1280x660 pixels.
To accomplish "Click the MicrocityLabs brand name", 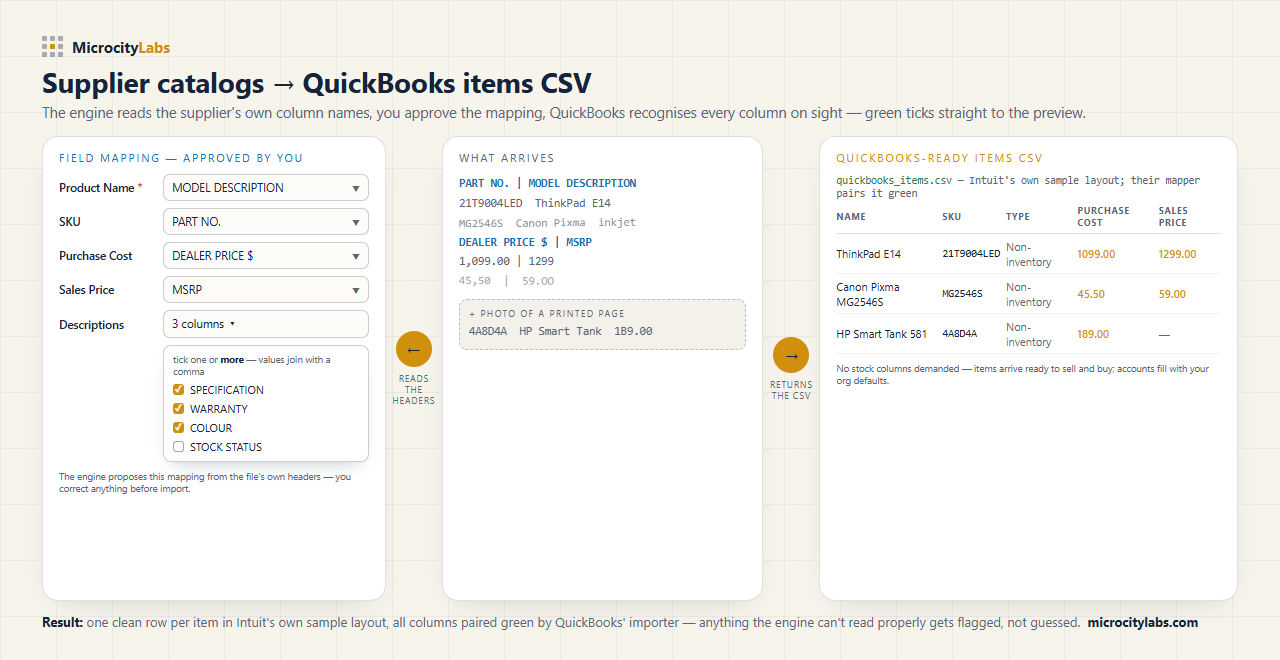I will click(121, 47).
